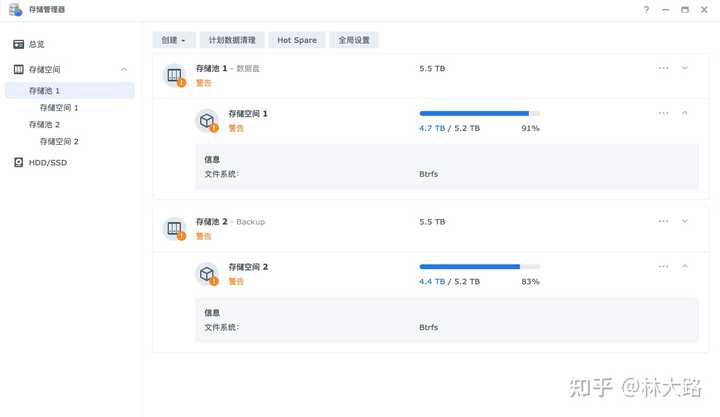Click the 总览 overview icon in sidebar
Screen dimensions: 720x417
pos(18,44)
